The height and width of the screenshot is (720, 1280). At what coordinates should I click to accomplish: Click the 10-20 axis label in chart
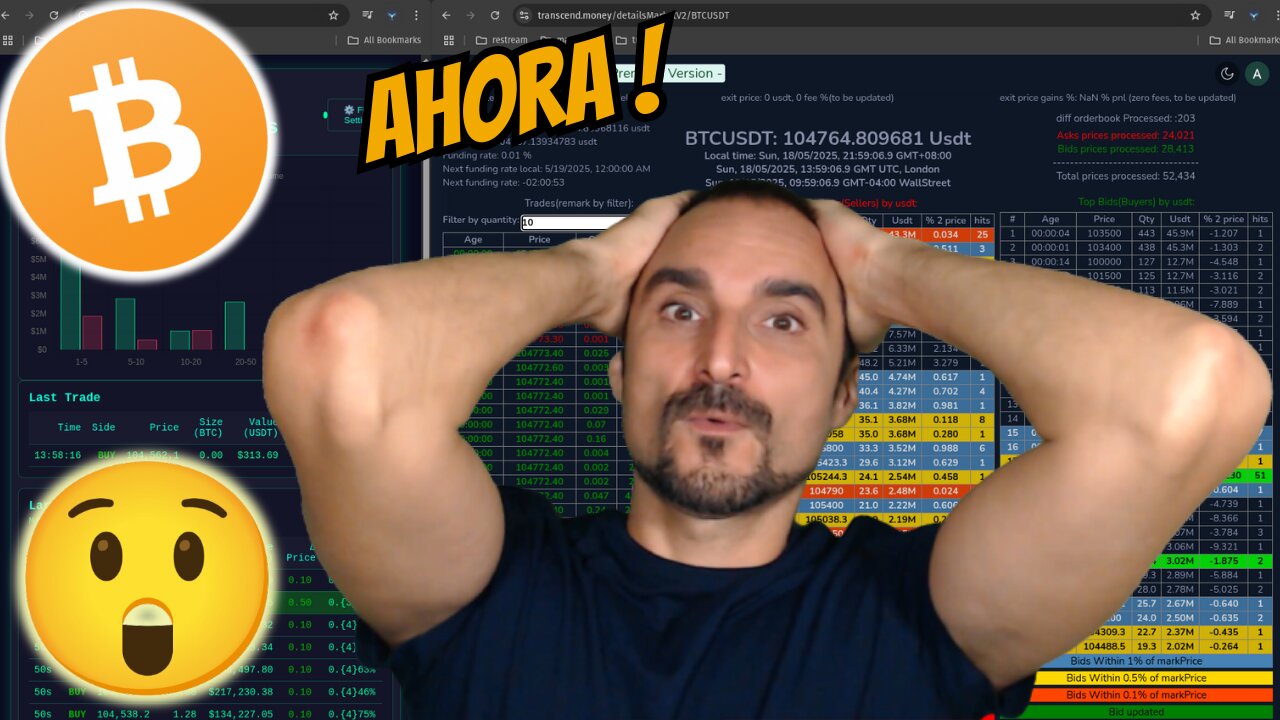(x=190, y=361)
